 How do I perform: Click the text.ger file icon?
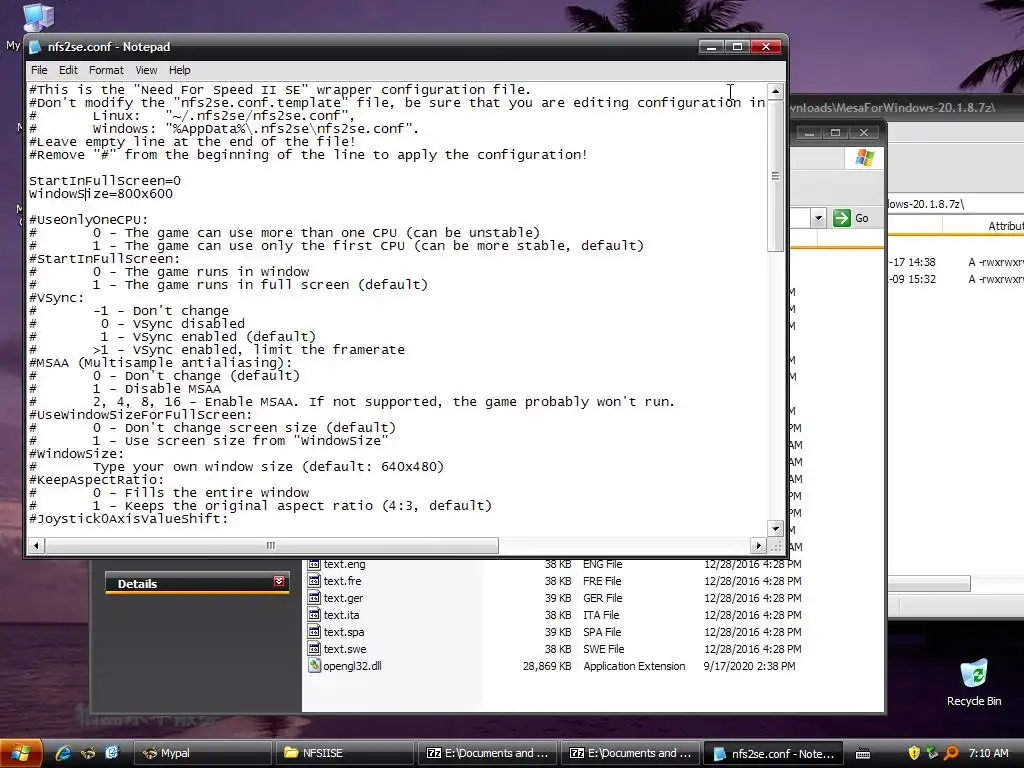click(x=314, y=598)
